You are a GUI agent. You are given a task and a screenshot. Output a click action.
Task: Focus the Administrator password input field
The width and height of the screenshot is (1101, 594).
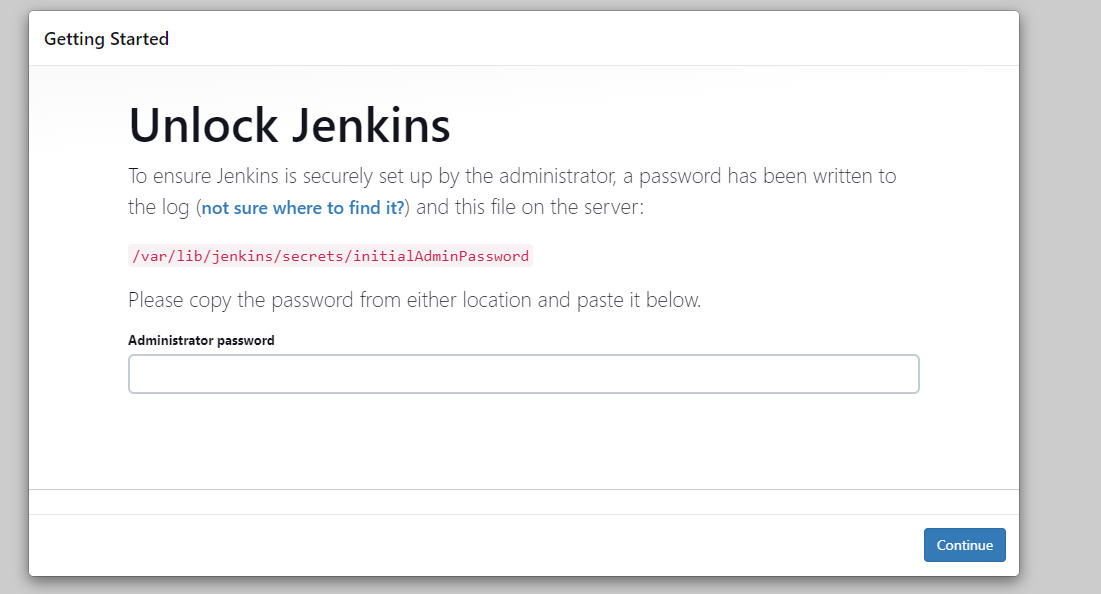point(523,374)
